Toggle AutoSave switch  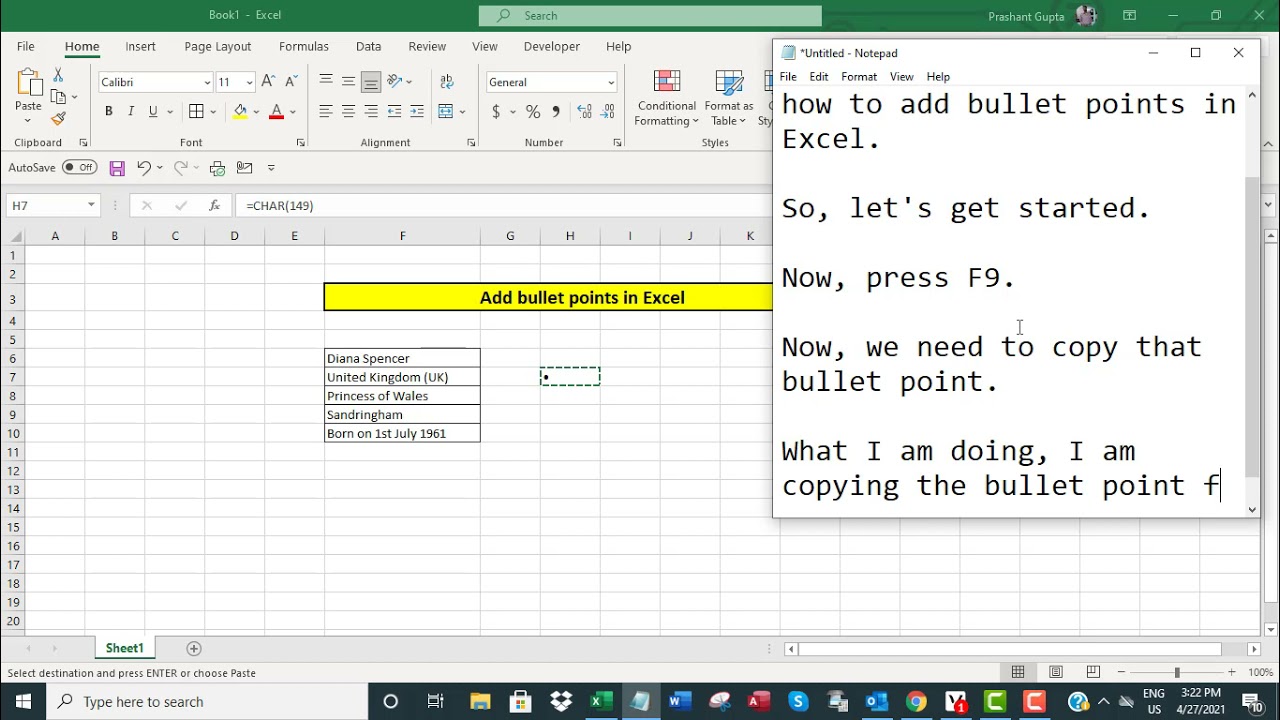pos(80,168)
